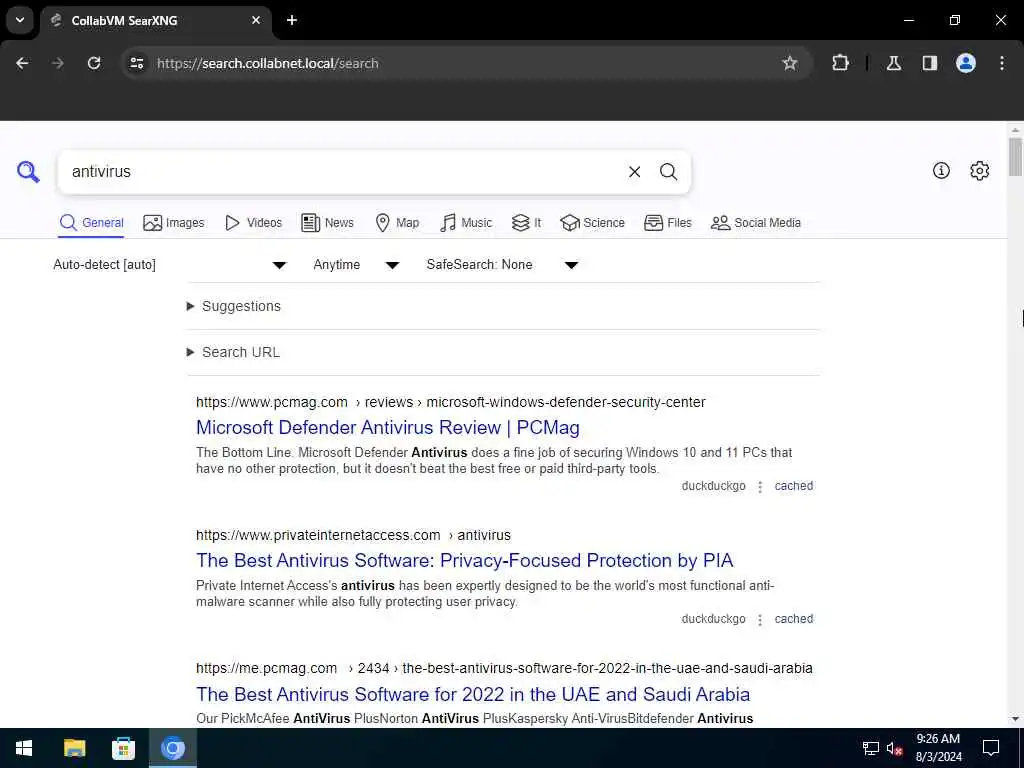Switch to the Music category
1024x768 pixels.
[466, 223]
